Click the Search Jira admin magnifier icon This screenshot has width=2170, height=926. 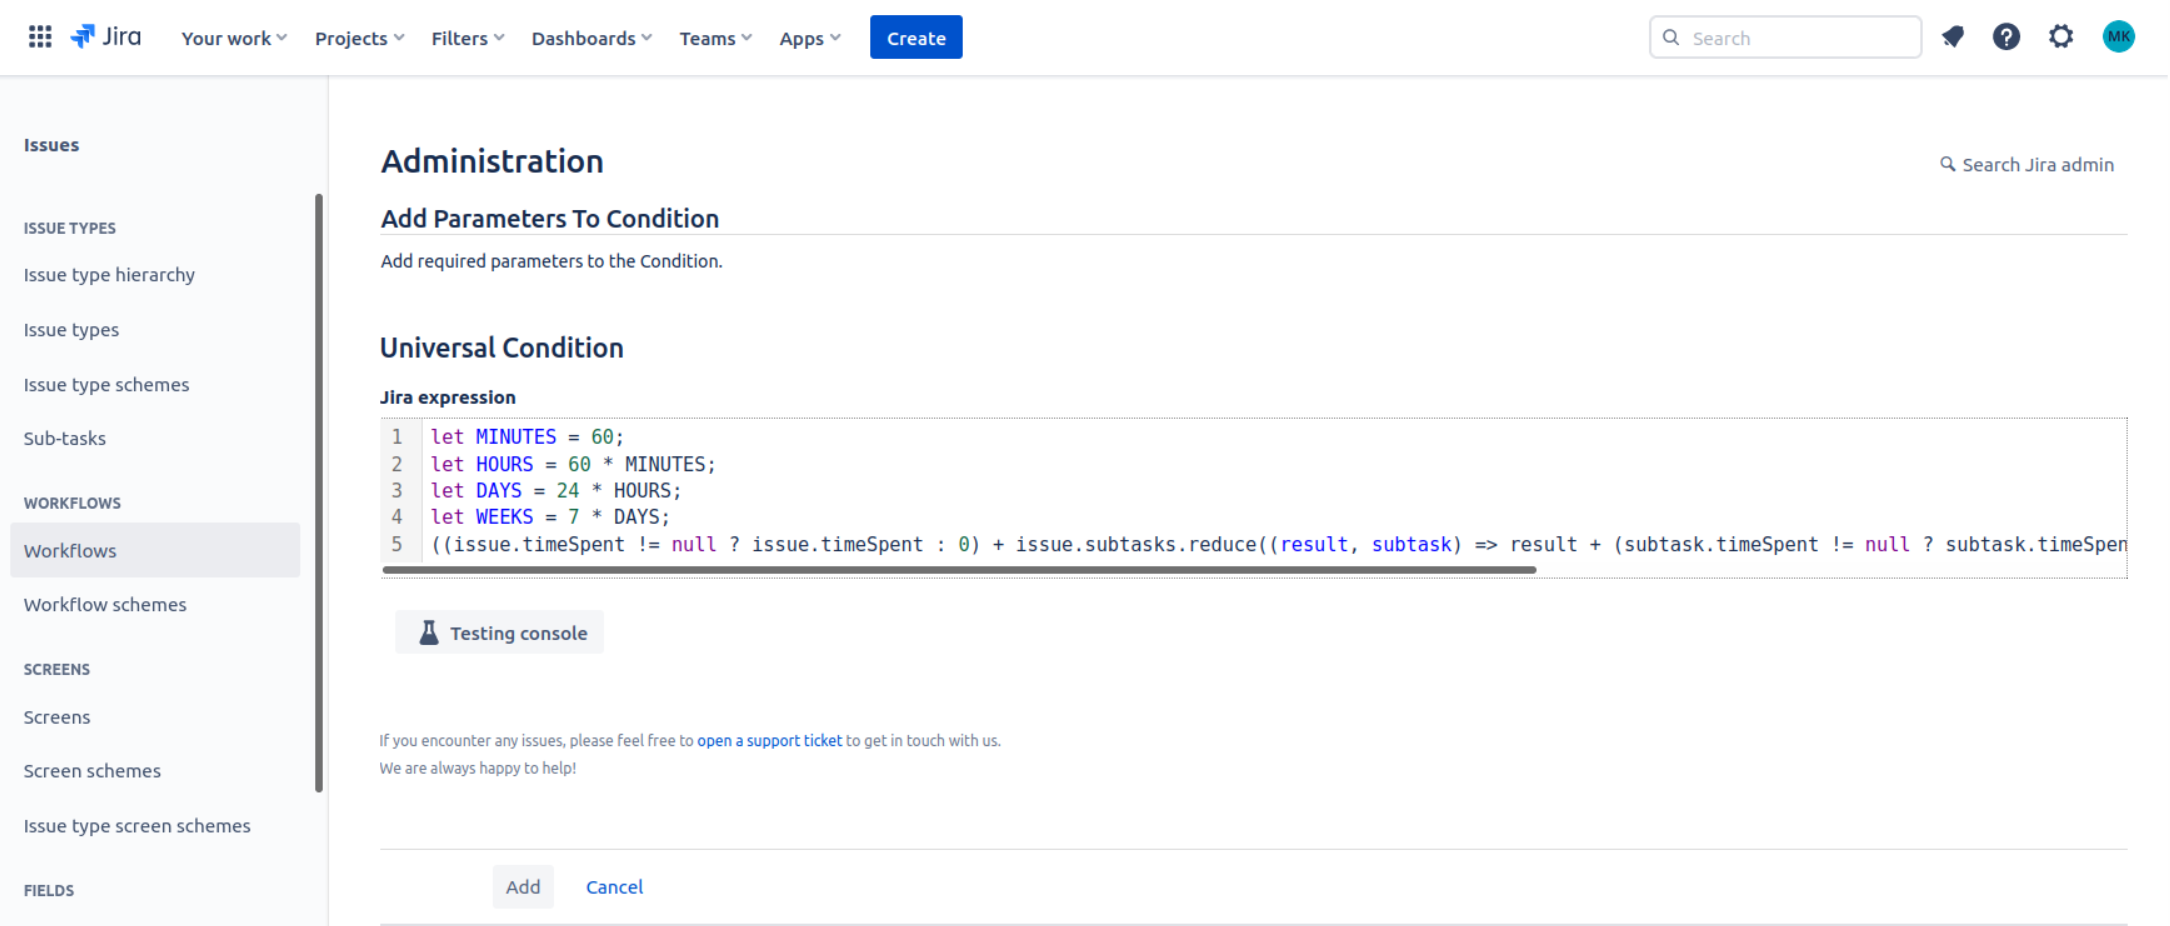coord(1947,164)
